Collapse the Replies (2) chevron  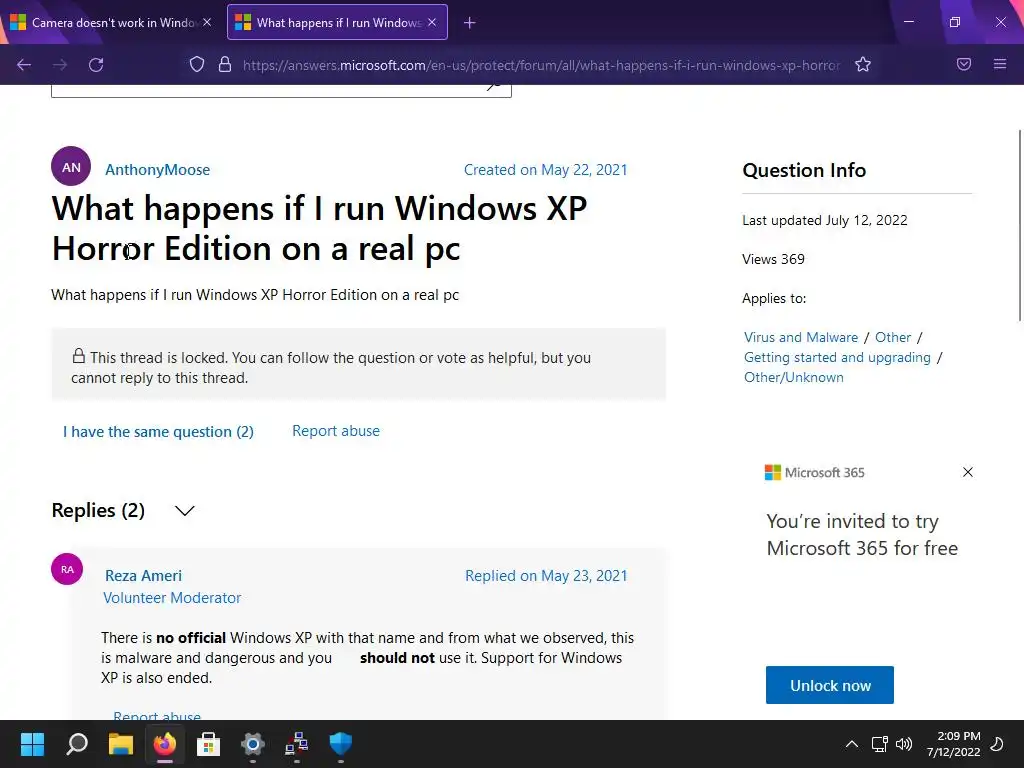(x=185, y=511)
